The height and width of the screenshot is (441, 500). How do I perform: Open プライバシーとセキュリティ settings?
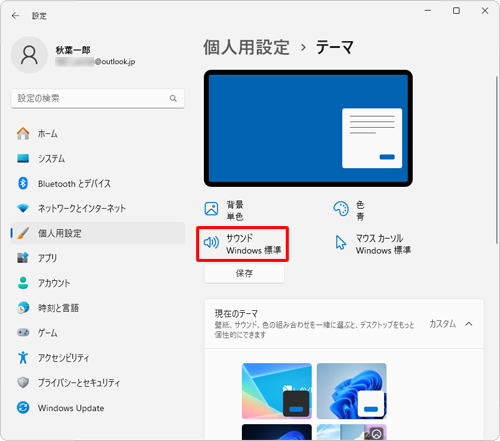(x=98, y=382)
